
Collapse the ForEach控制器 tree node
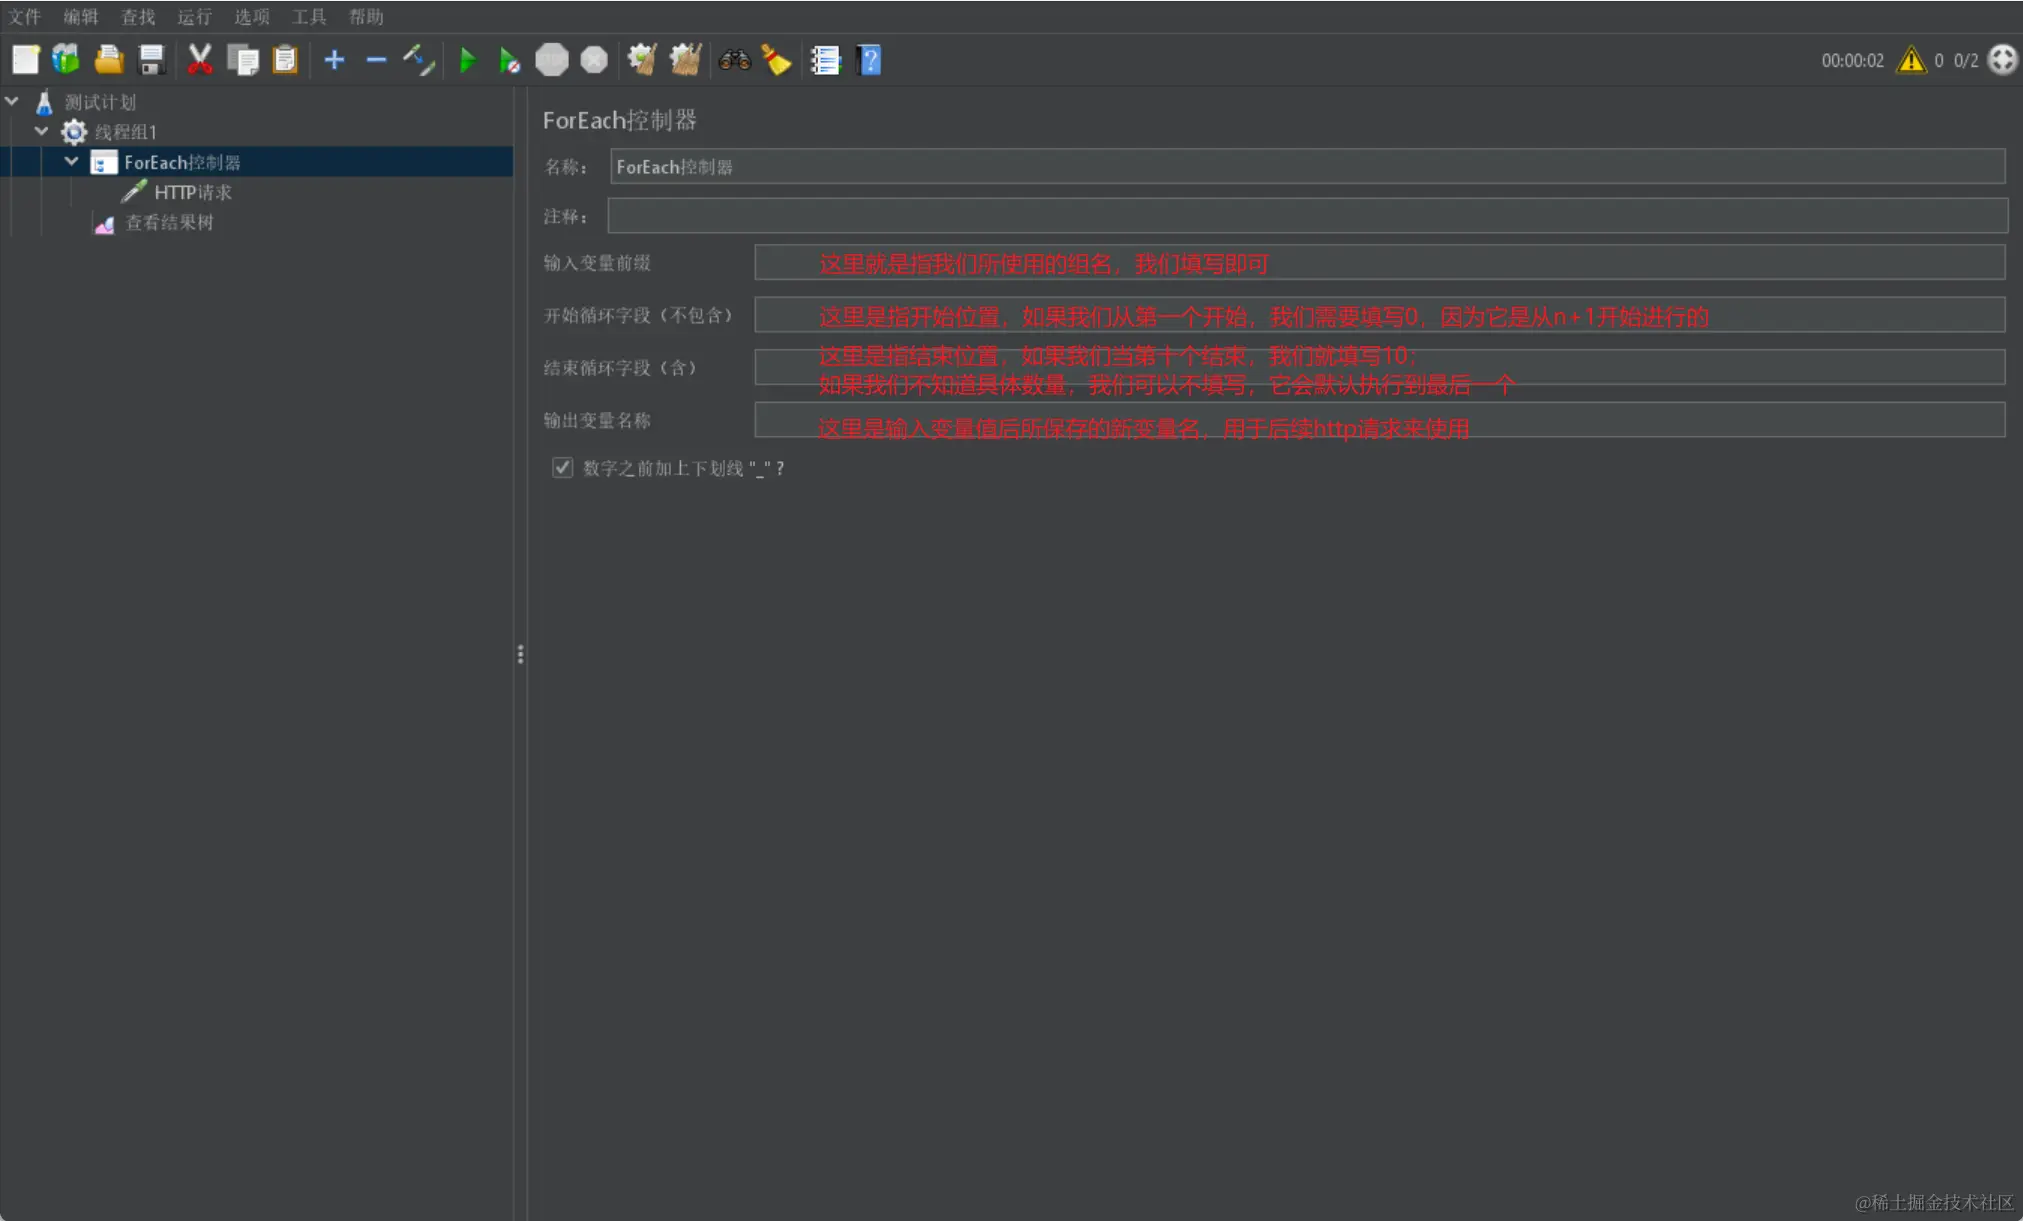pos(71,161)
